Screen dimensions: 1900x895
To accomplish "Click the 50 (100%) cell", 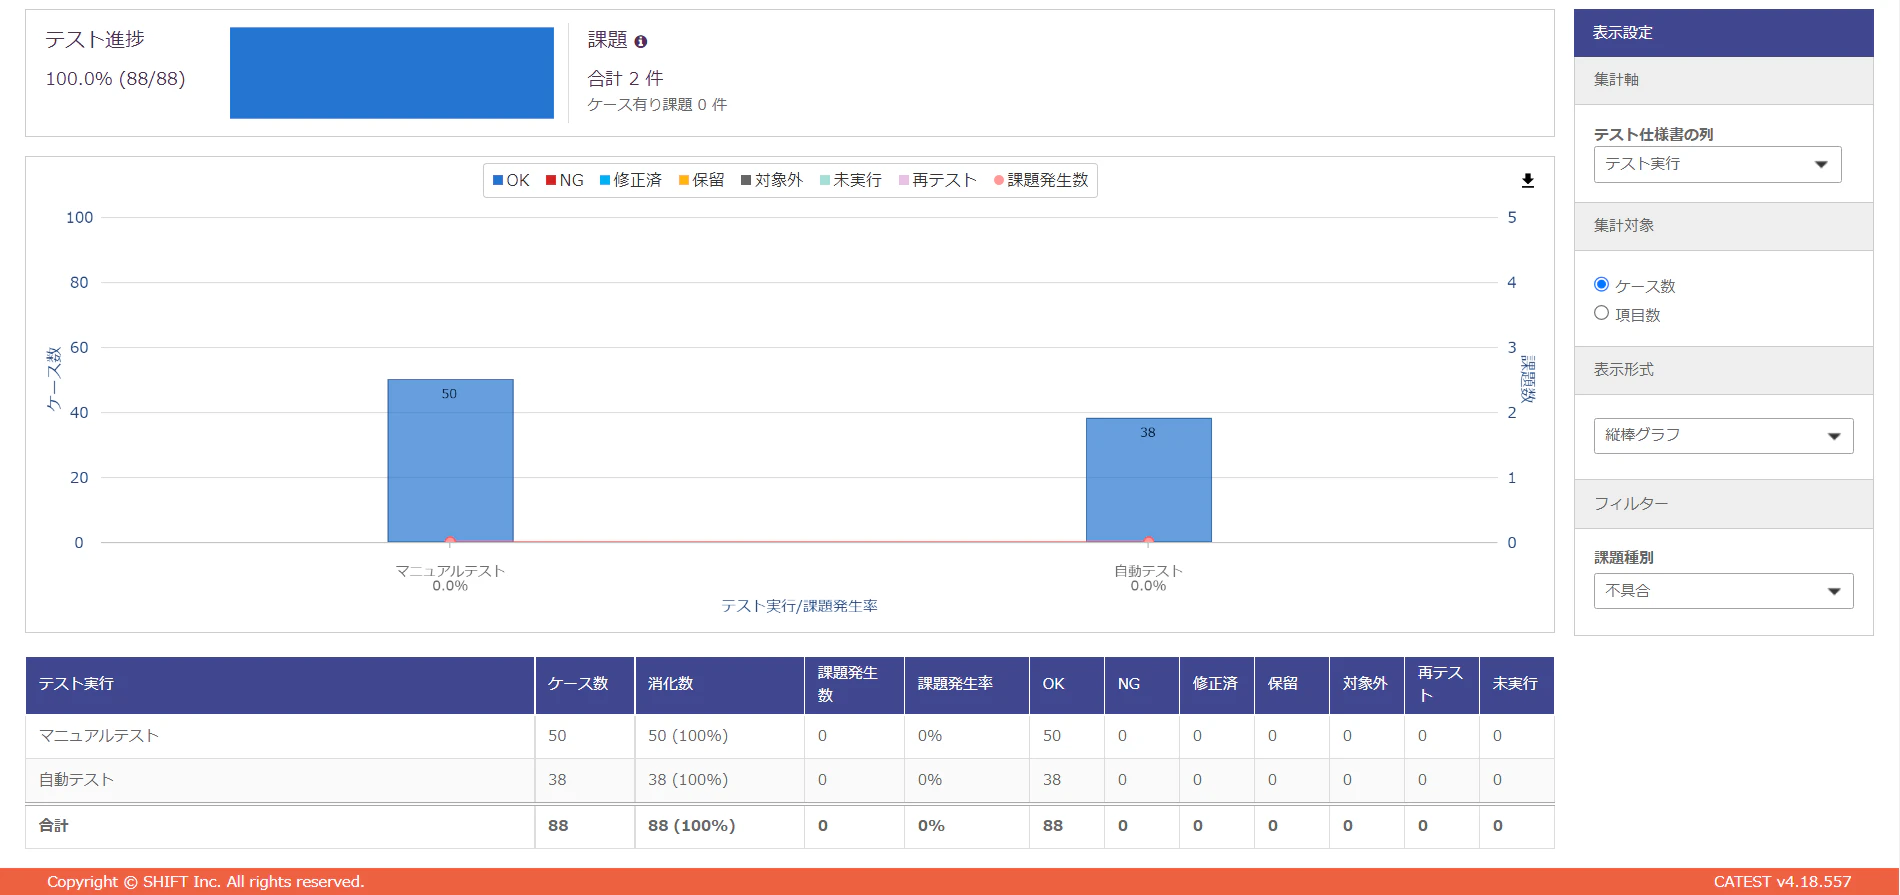I will point(720,736).
